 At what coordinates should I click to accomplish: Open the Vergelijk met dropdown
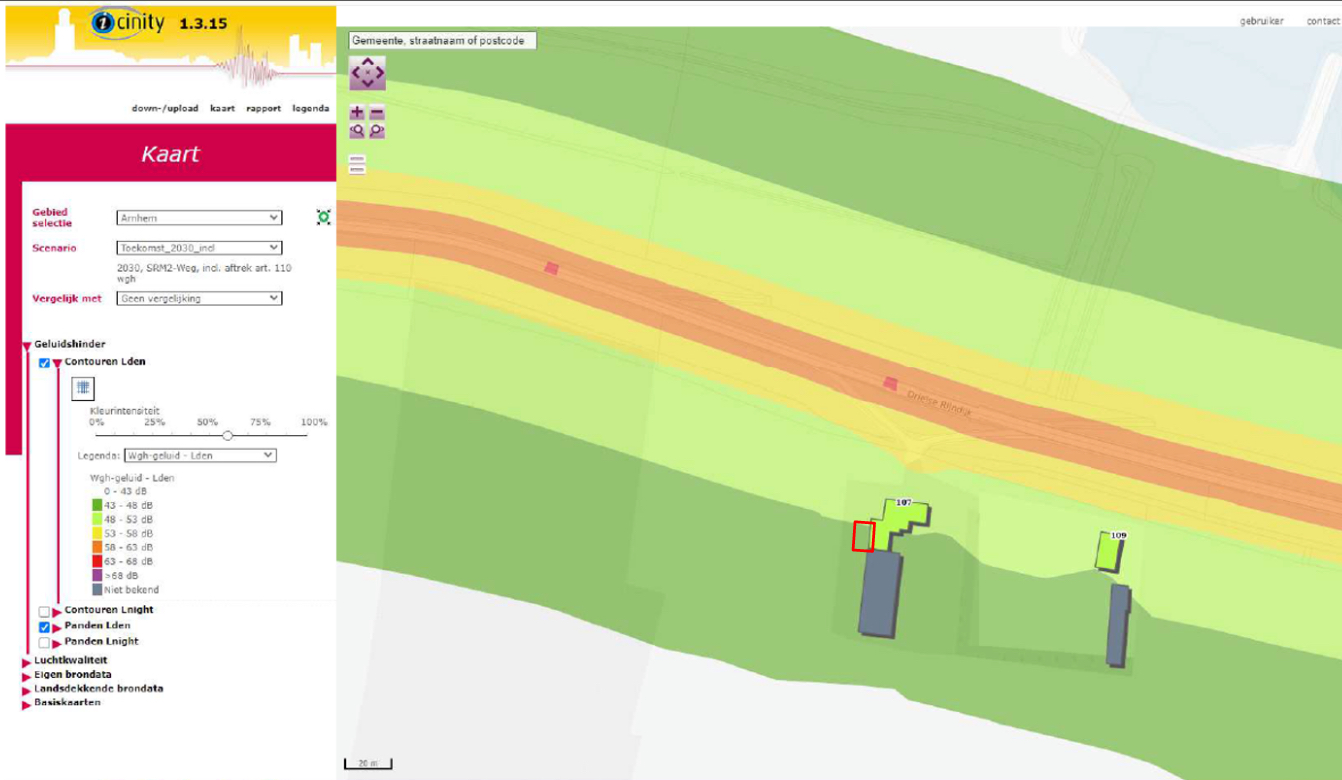coord(199,298)
